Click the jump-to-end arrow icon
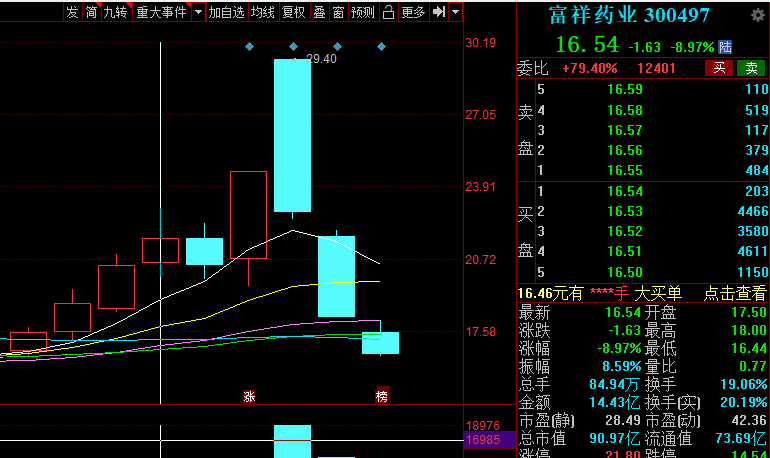Viewport: 770px width, 458px height. click(x=439, y=12)
